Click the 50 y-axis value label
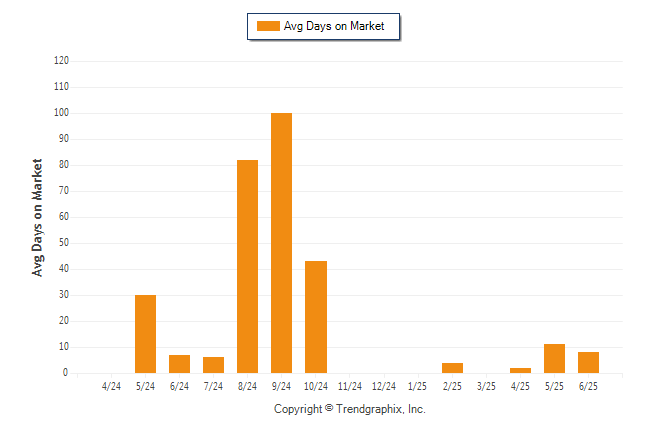 point(64,243)
